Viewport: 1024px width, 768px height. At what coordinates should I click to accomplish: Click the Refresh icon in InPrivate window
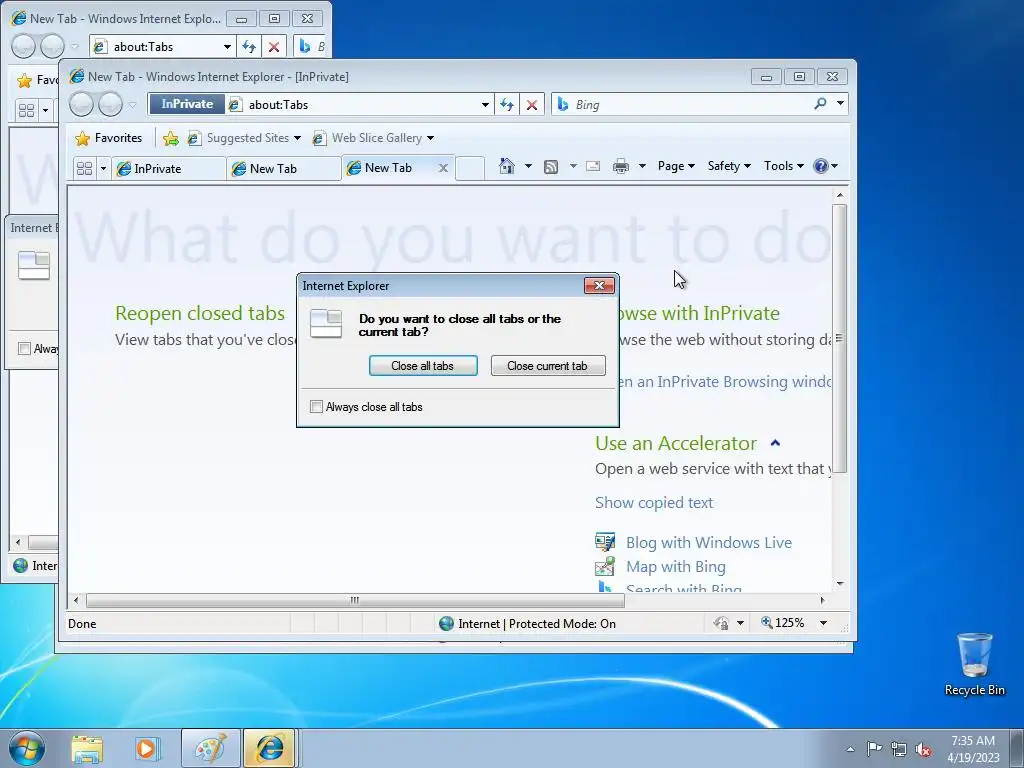(x=507, y=104)
